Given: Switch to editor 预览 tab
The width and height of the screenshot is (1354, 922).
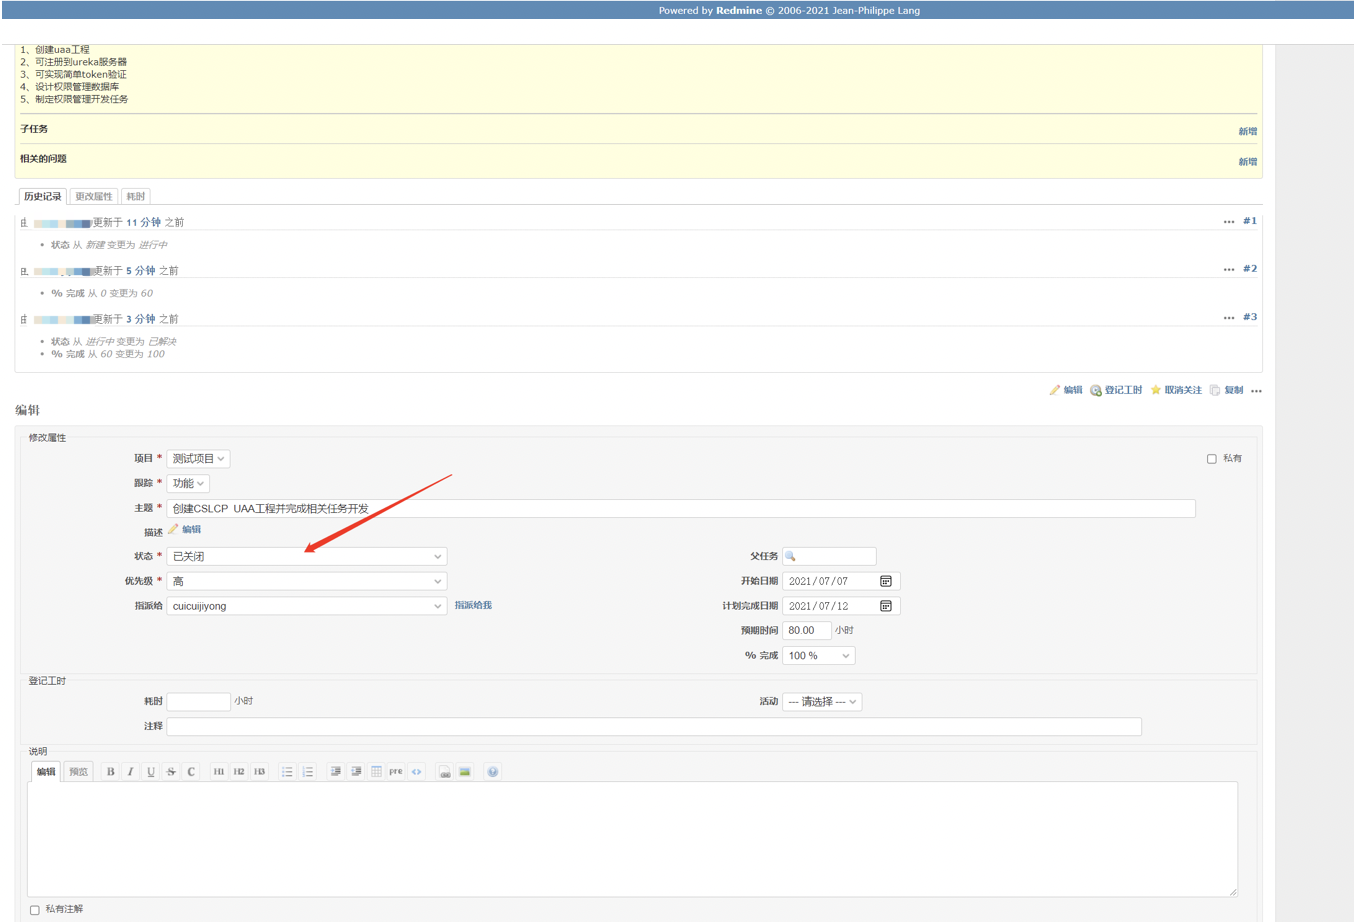Looking at the screenshot, I should (x=79, y=772).
